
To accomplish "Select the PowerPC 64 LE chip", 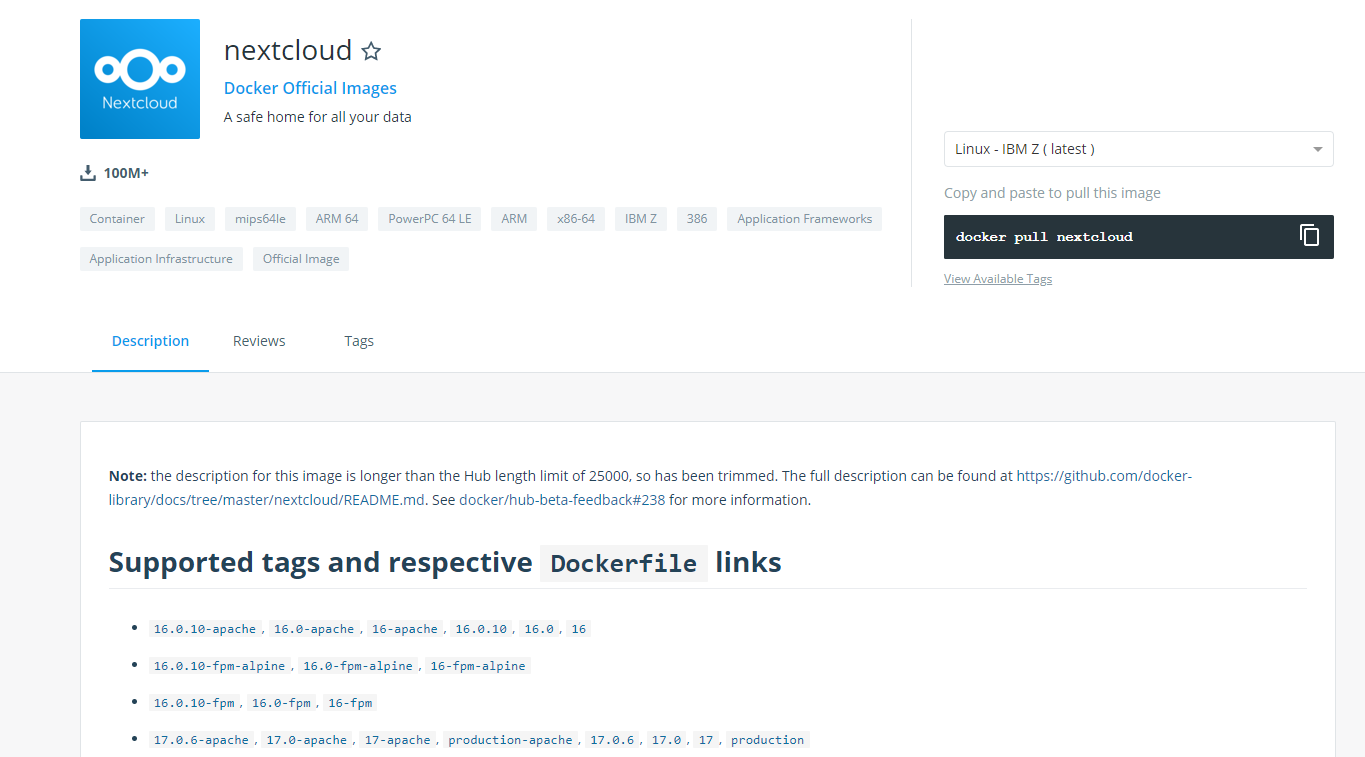I will point(430,219).
